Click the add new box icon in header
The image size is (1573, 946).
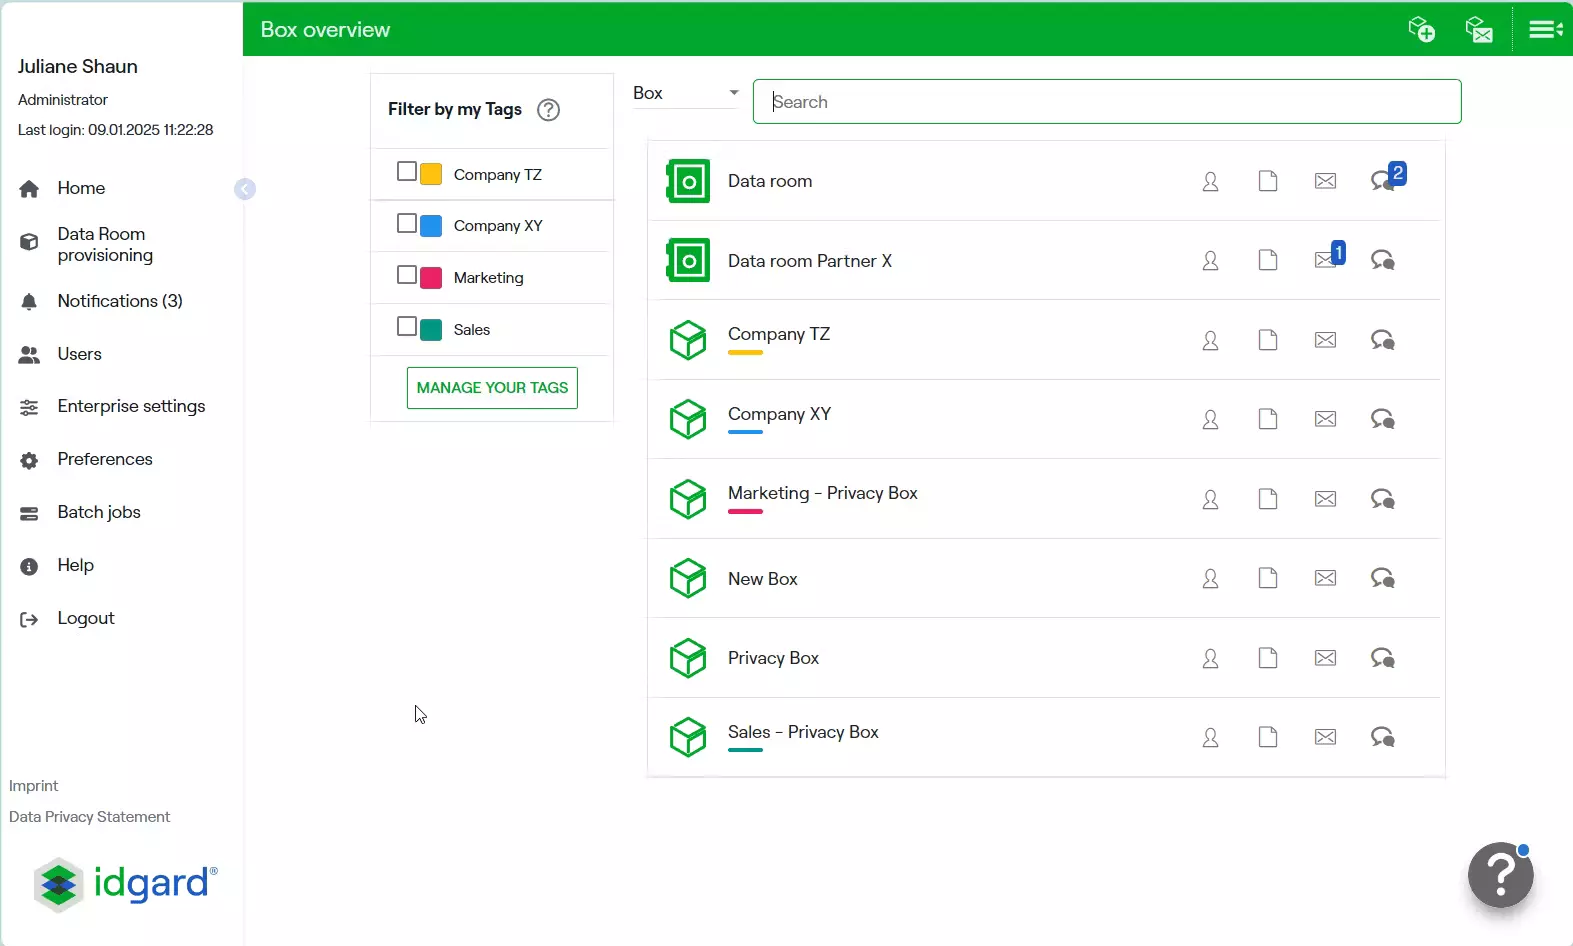(x=1421, y=29)
